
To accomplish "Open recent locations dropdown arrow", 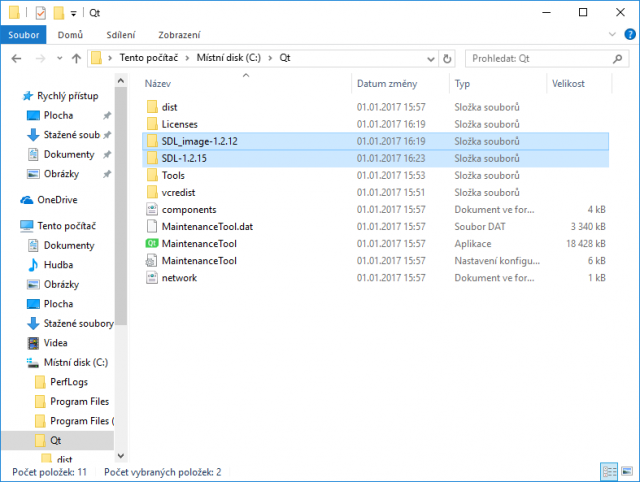I will (x=60, y=59).
